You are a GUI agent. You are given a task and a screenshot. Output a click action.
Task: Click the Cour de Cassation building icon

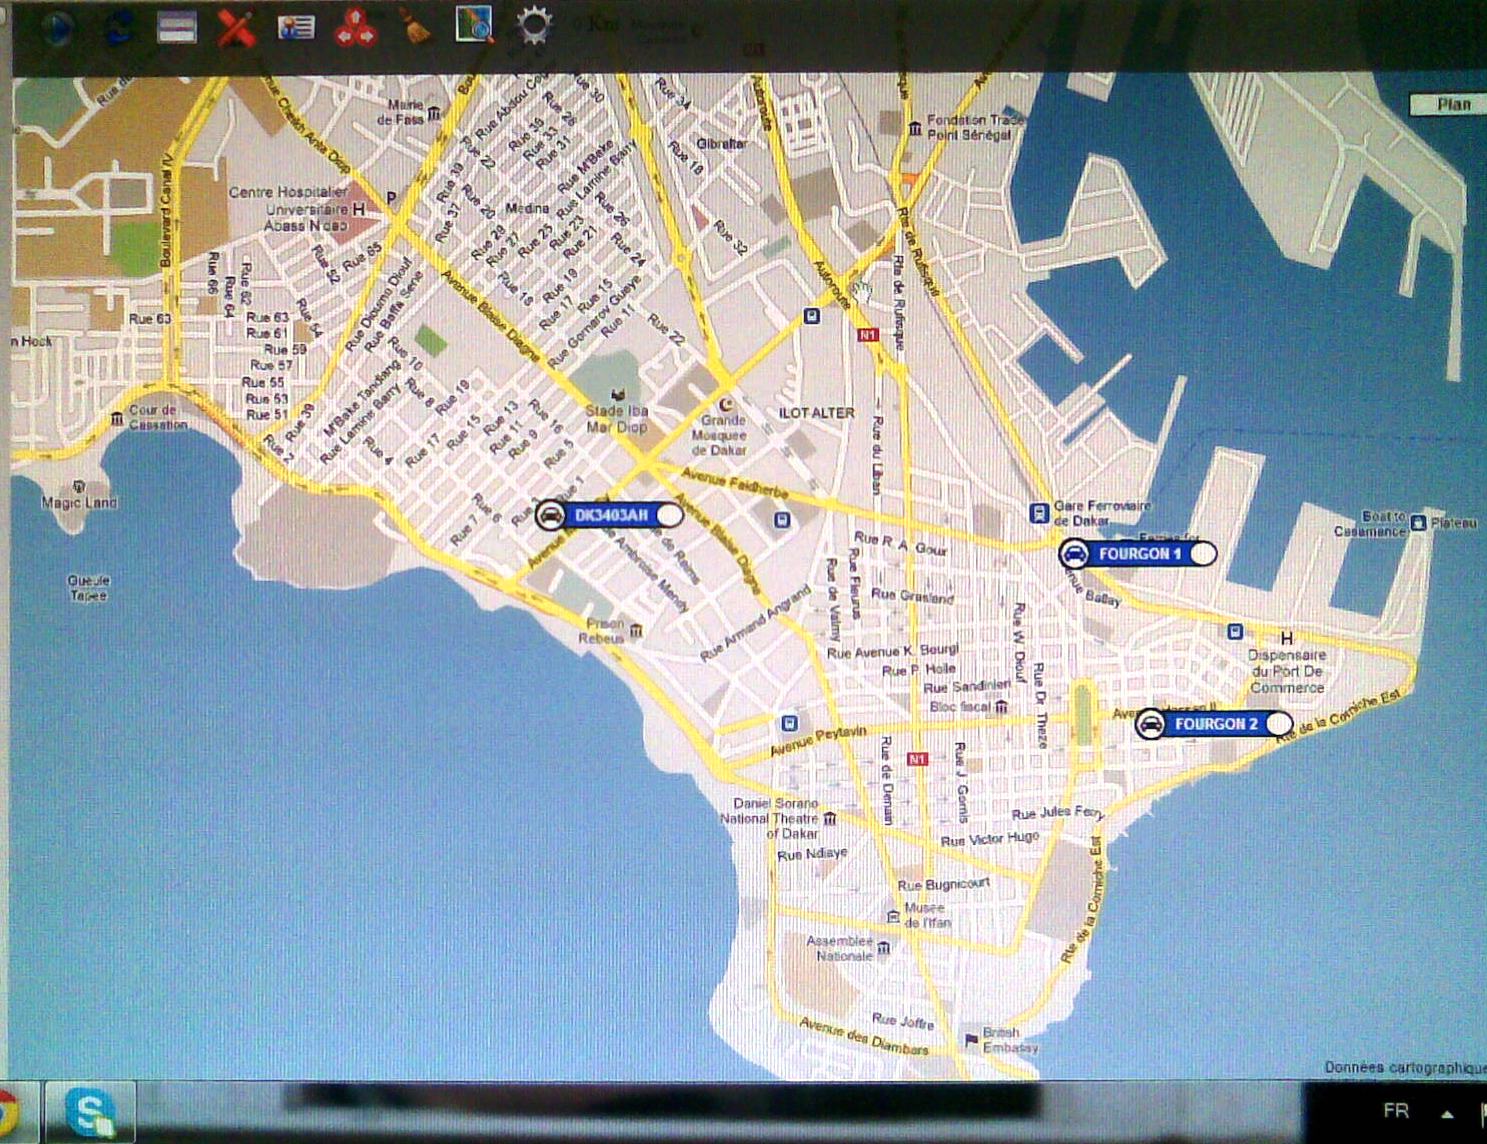click(117, 417)
